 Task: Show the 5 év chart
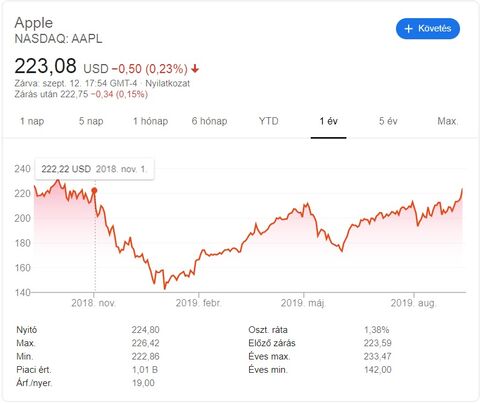[388, 121]
